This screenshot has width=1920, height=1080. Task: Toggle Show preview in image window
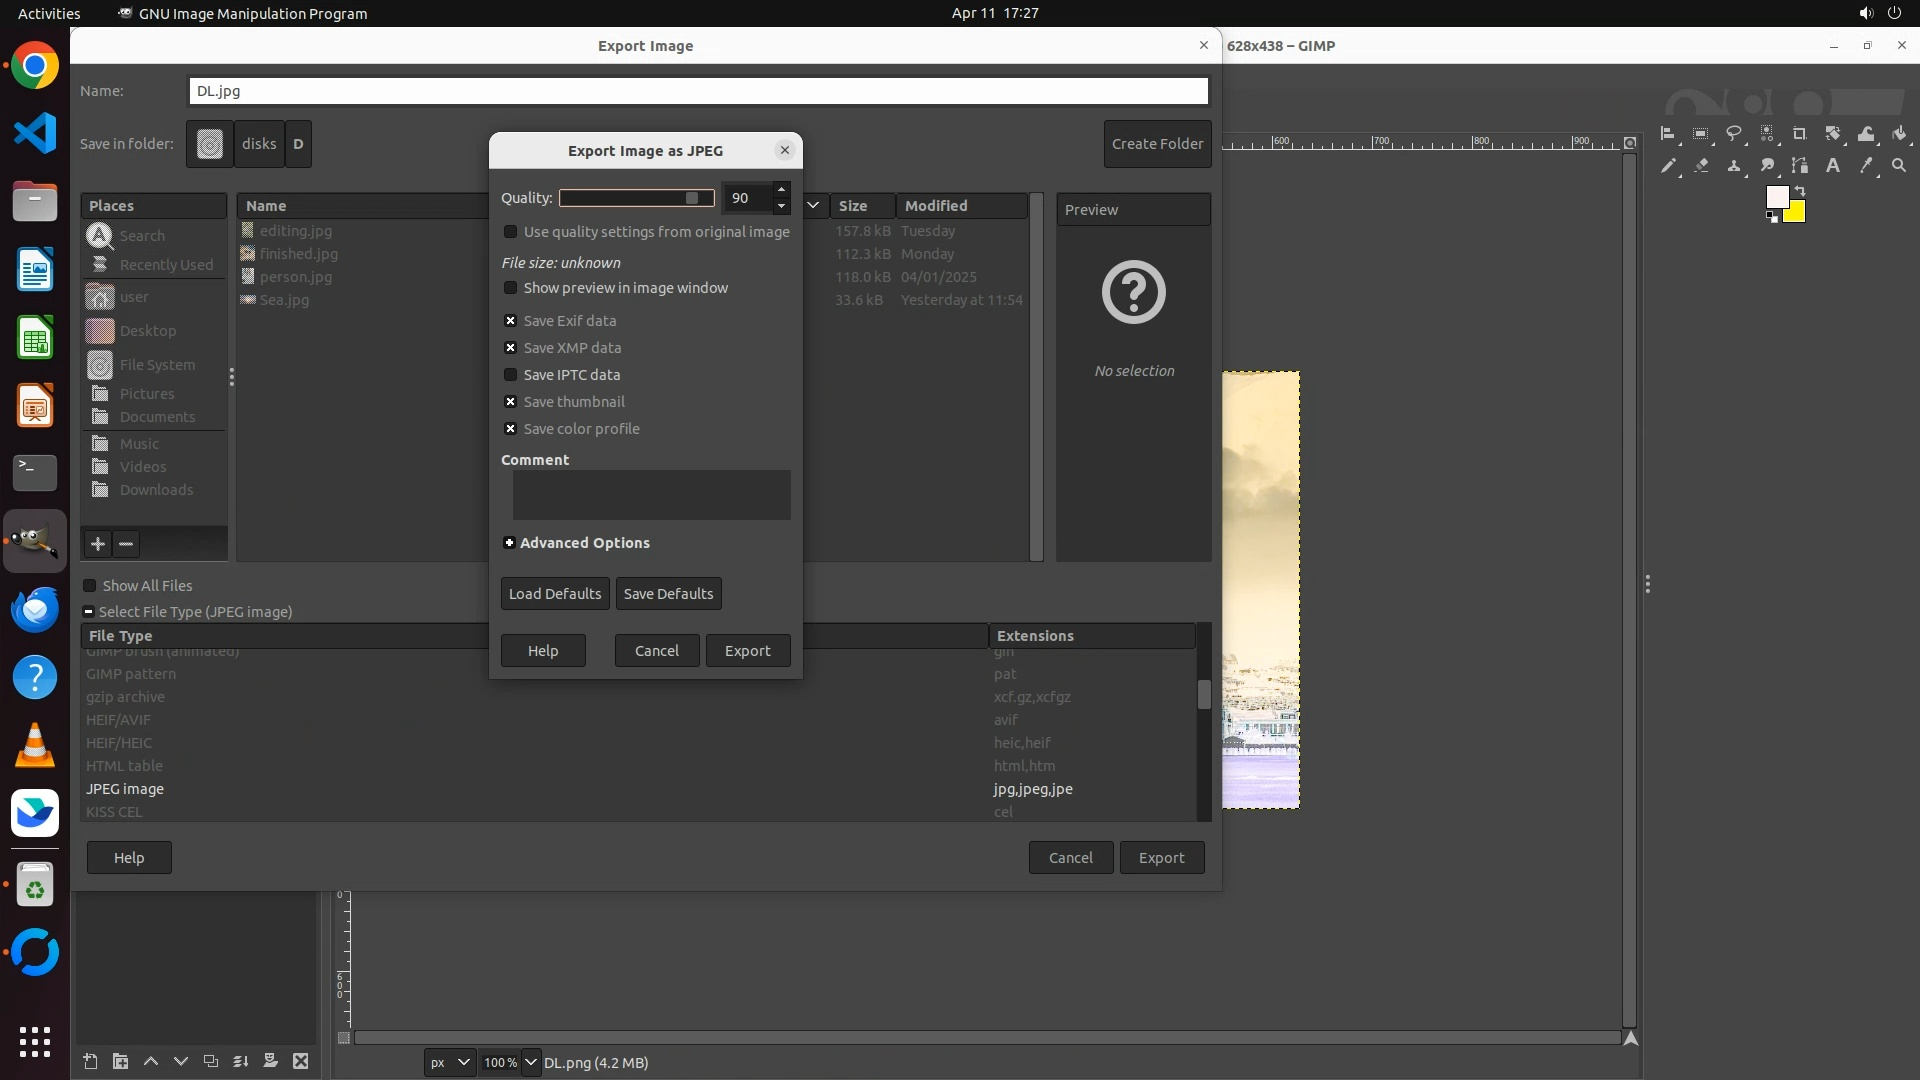[511, 288]
